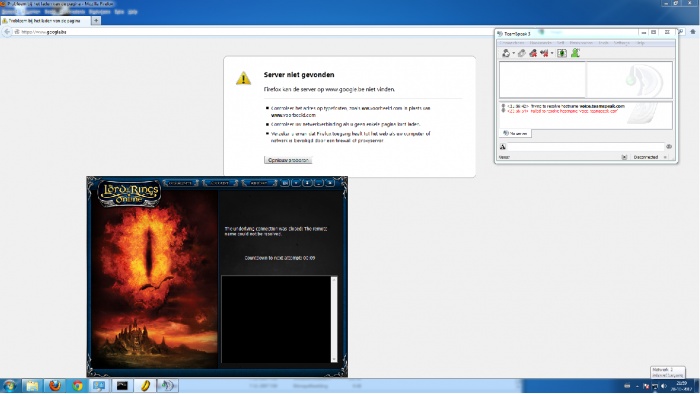Click the emoticon icon right of TeamSpeak chat input
The image size is (700, 394).
point(669,147)
